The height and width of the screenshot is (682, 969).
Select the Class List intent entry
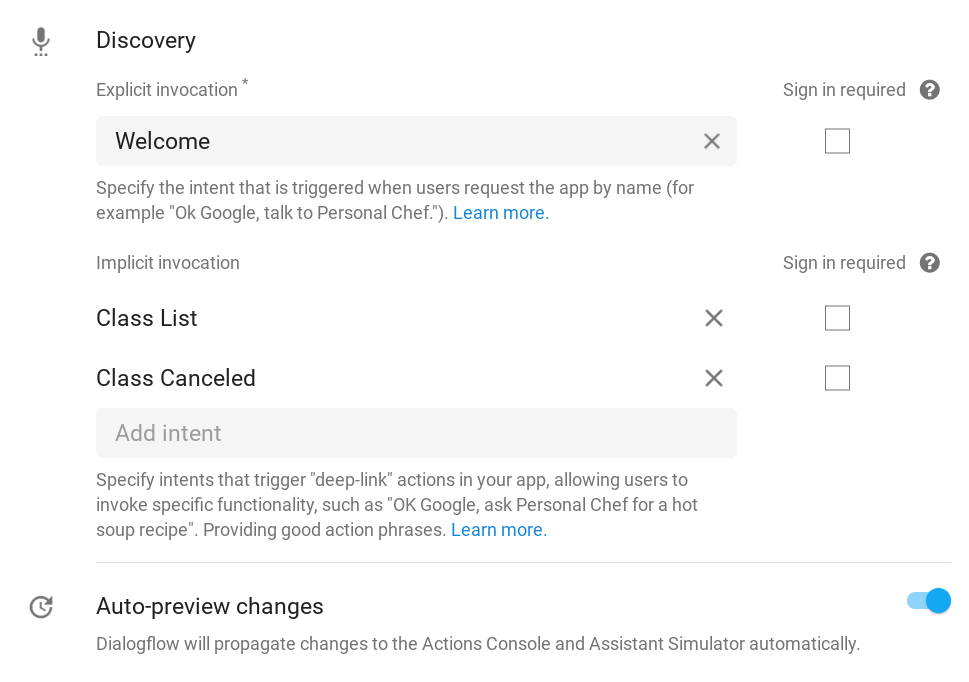pyautogui.click(x=147, y=318)
